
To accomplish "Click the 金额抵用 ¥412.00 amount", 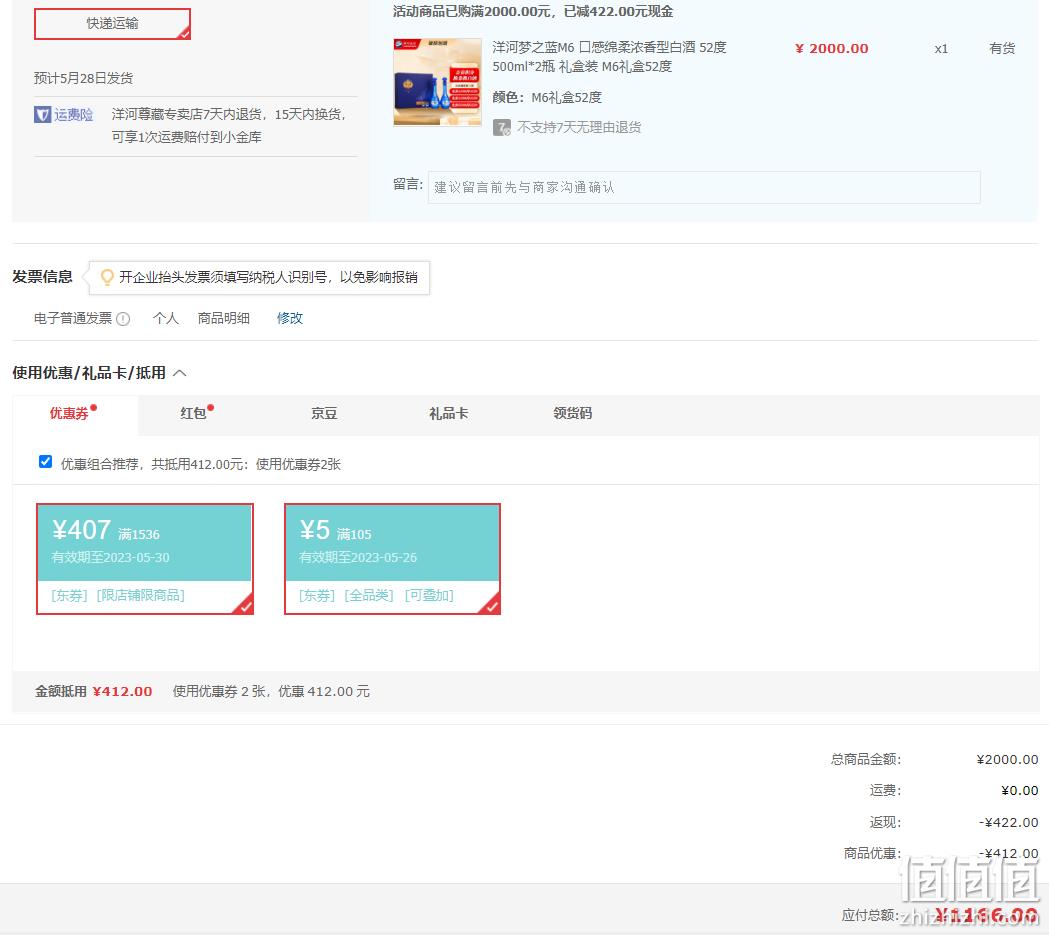I will (x=122, y=692).
